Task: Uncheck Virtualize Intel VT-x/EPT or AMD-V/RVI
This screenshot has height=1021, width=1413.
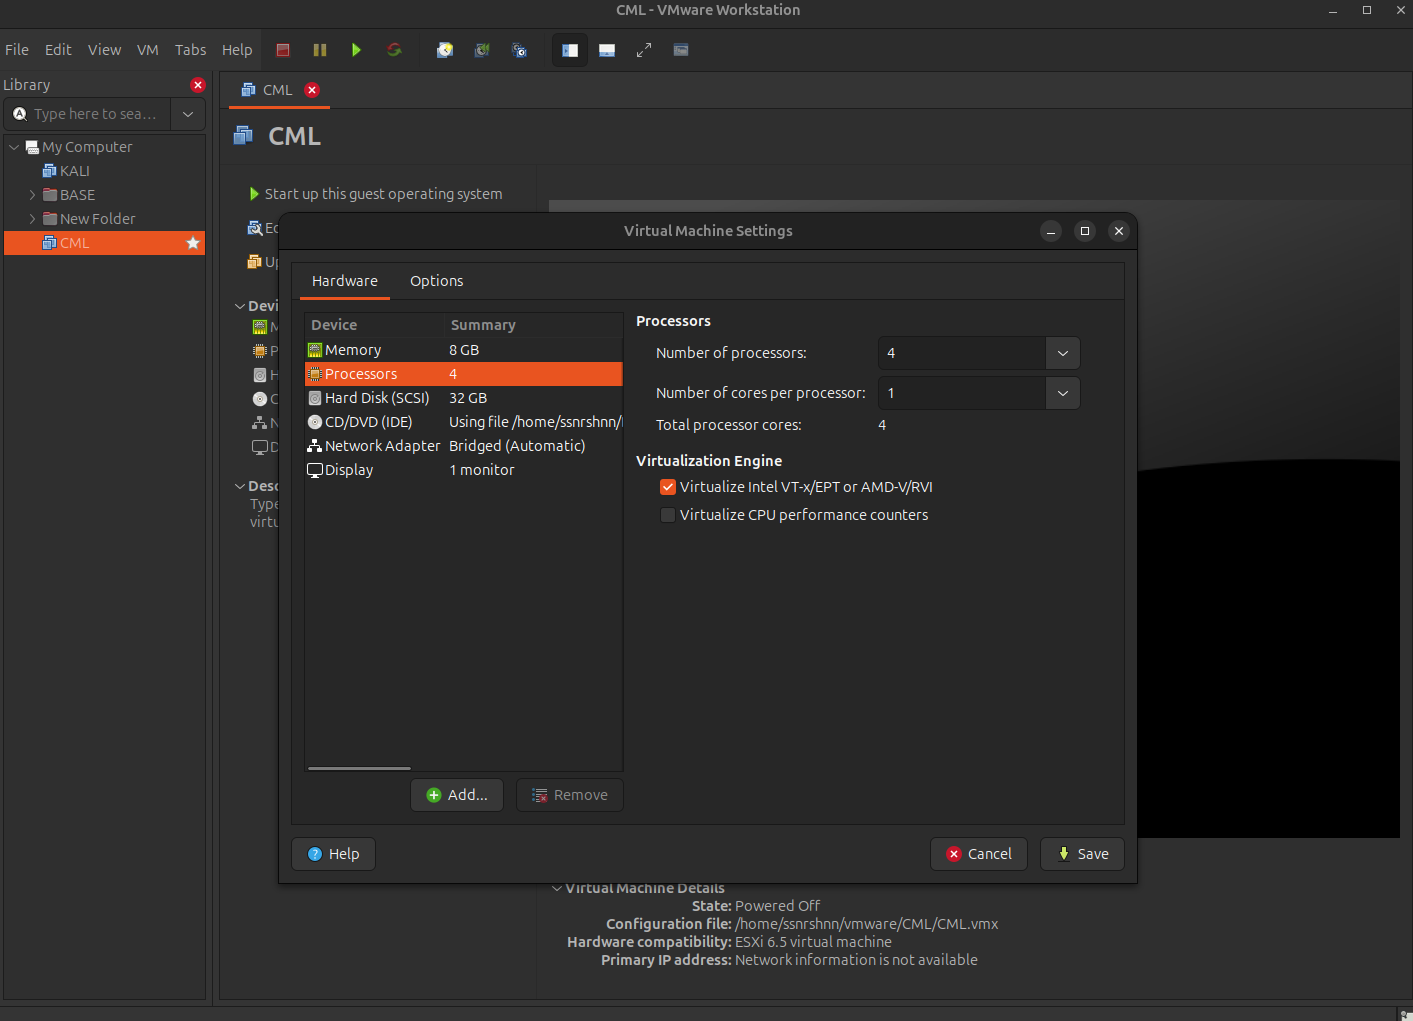Action: (x=668, y=487)
